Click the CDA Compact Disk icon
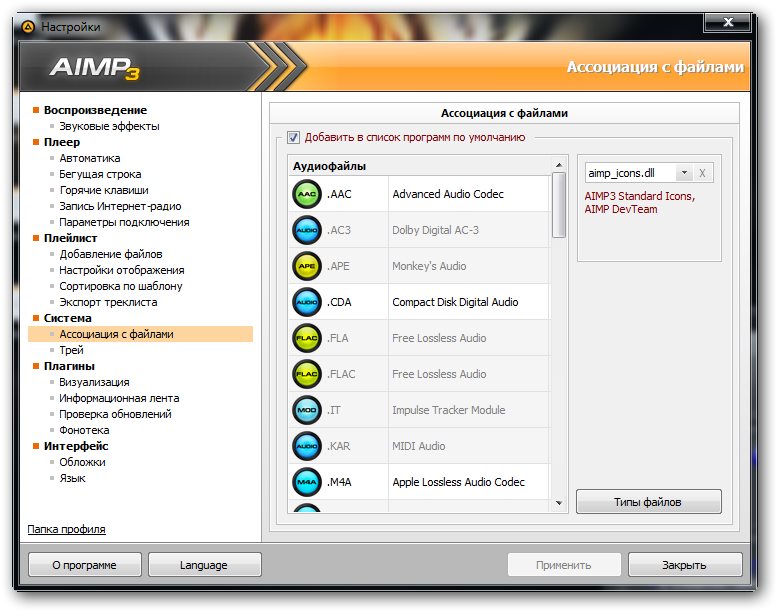Viewport: 778px width, 612px height. coord(306,302)
